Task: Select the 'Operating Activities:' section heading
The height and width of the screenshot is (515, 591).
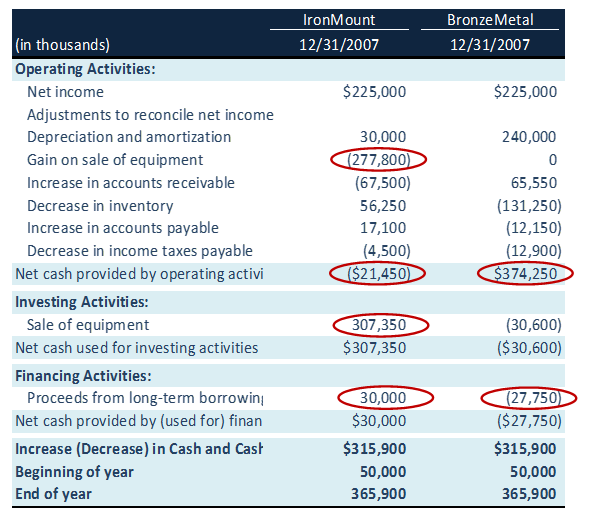Action: point(85,69)
